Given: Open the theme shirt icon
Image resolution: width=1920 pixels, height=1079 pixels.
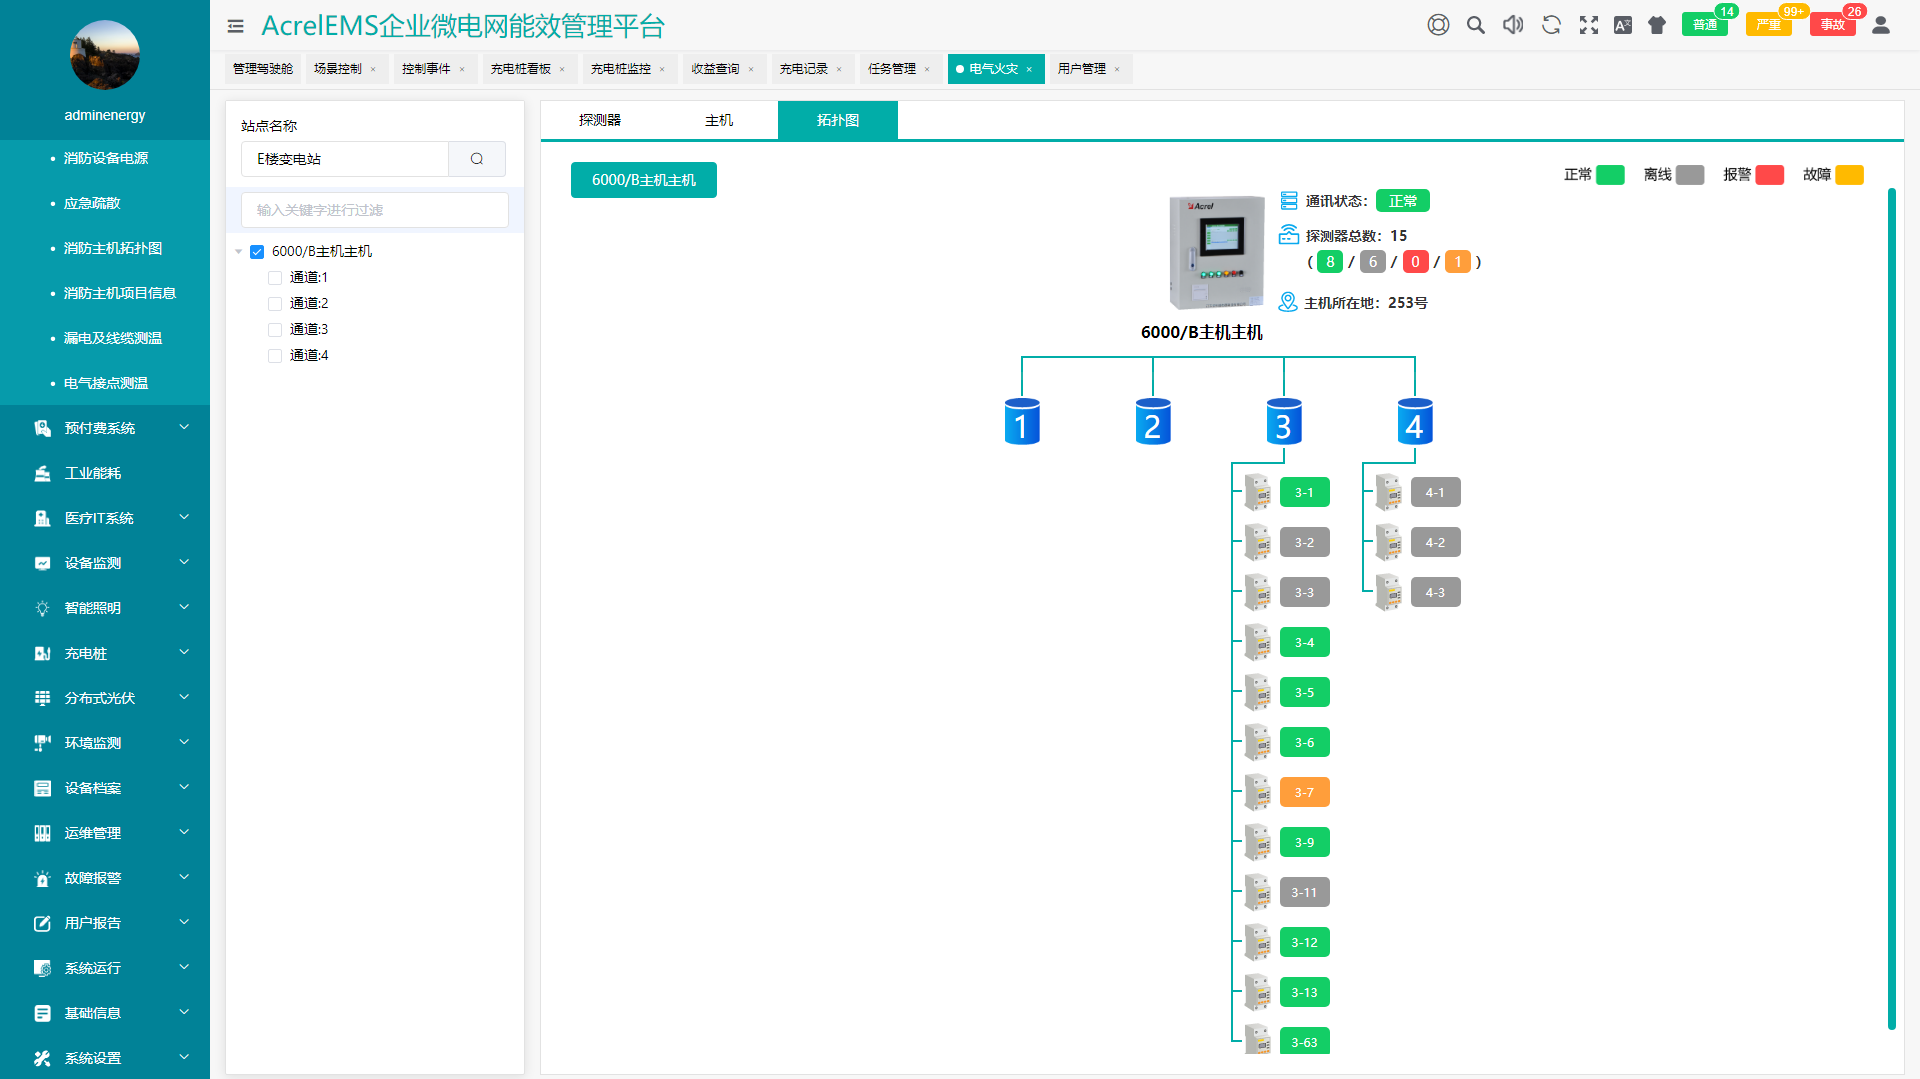Looking at the screenshot, I should [x=1657, y=25].
